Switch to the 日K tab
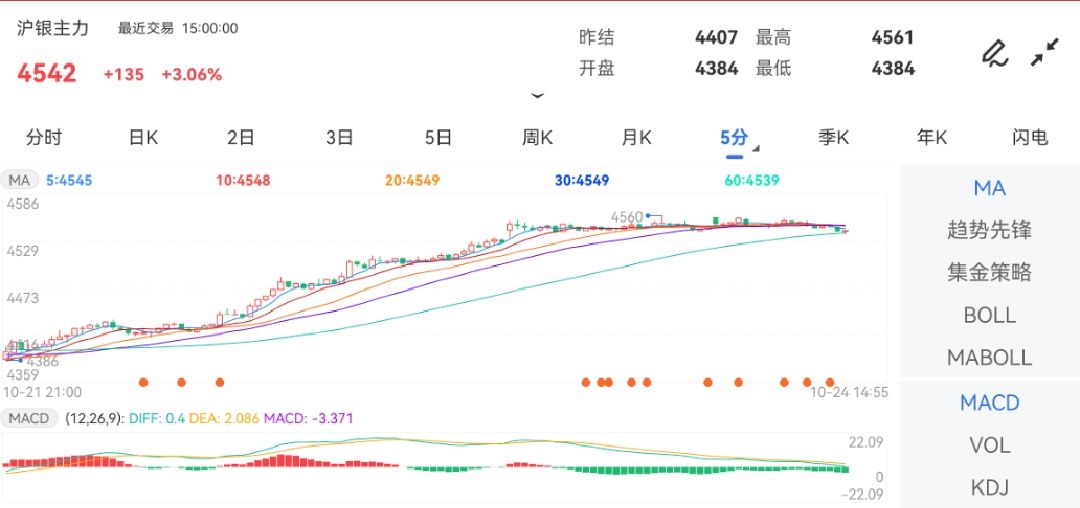 143,137
